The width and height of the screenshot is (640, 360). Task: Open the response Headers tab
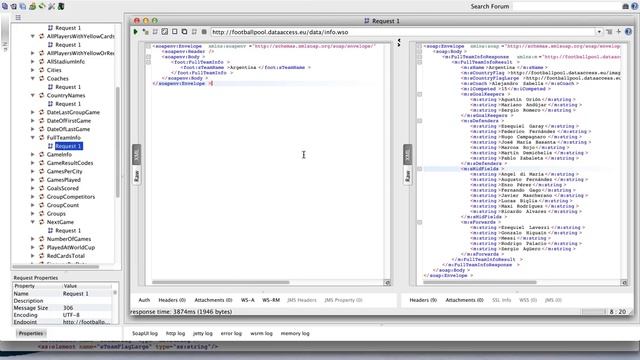423,300
